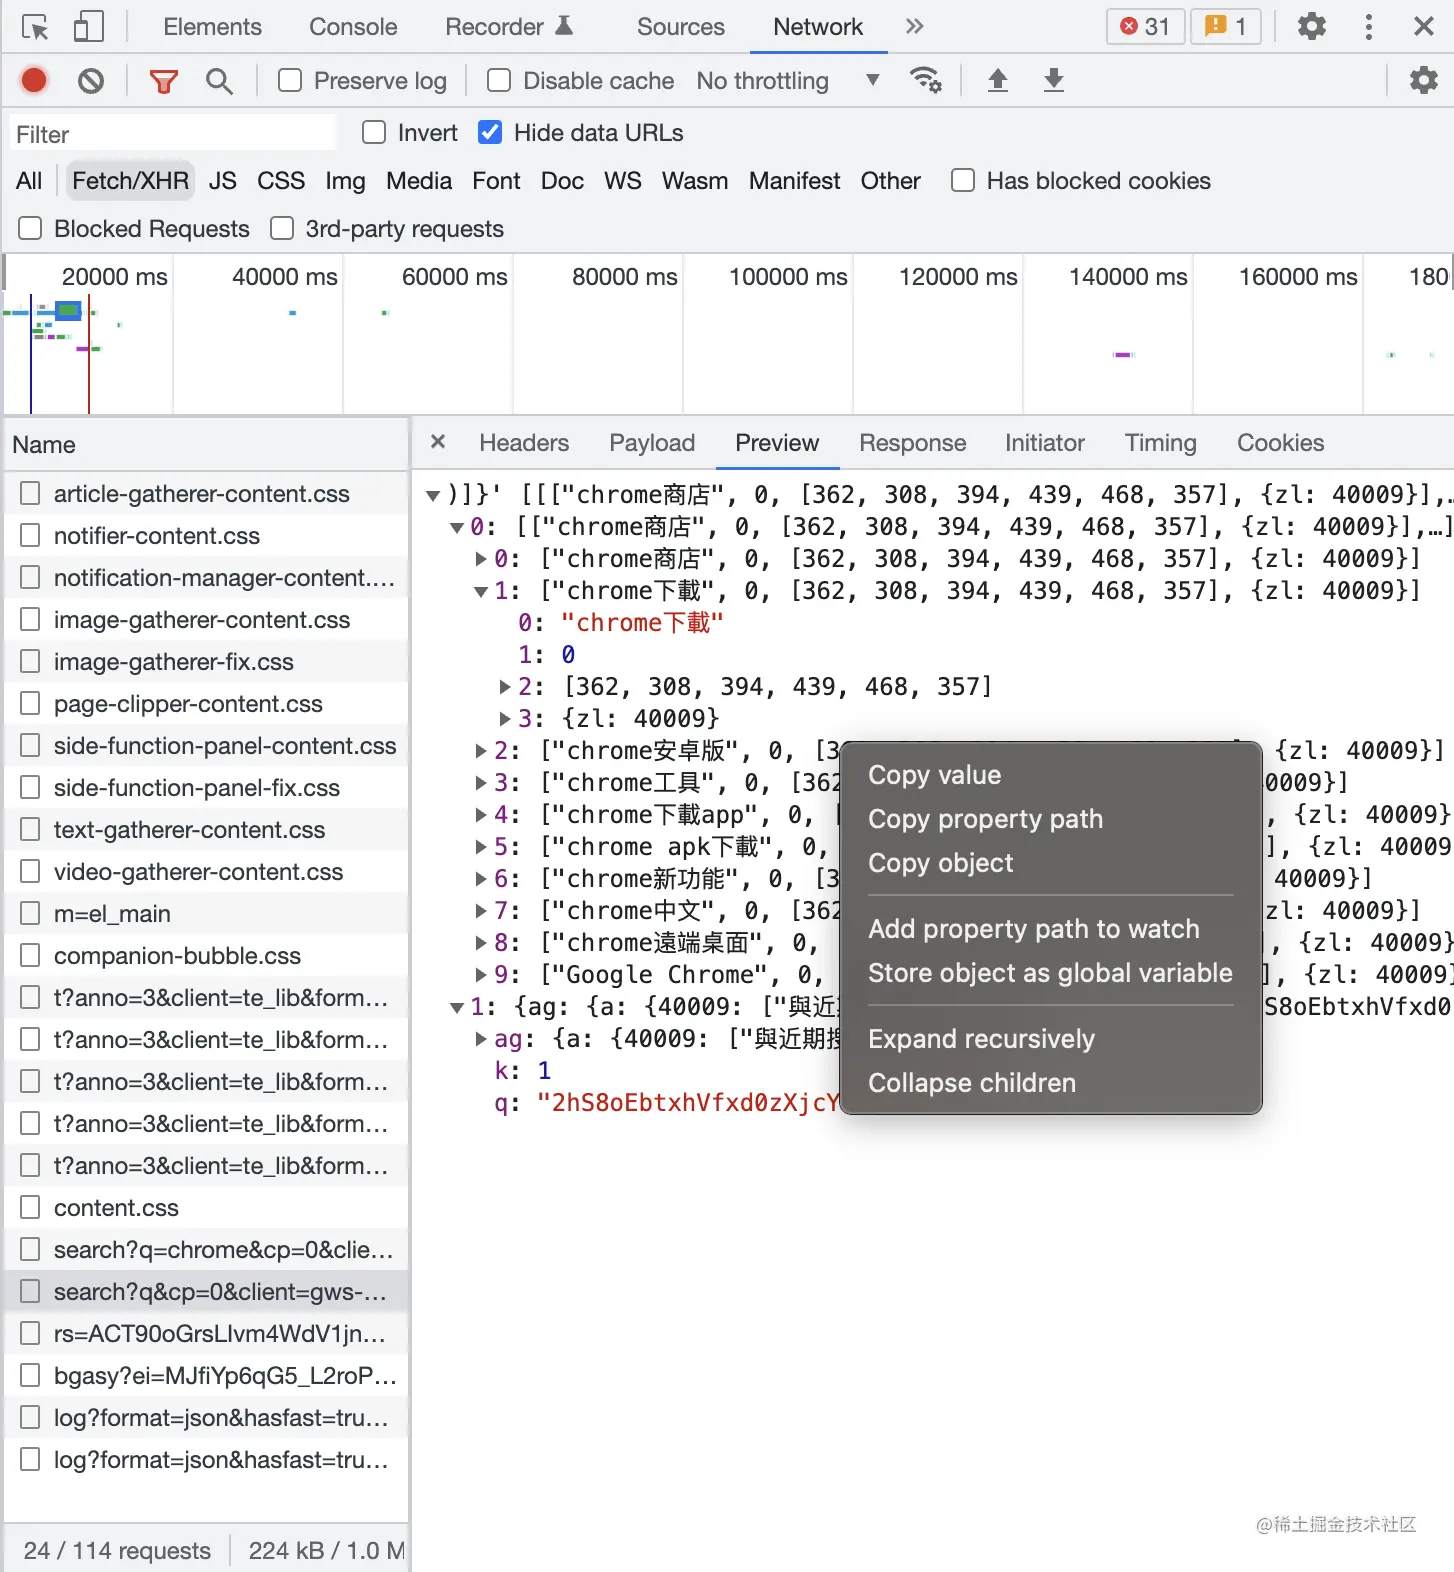Click the 31 errors badge
The width and height of the screenshot is (1454, 1572).
(1145, 26)
